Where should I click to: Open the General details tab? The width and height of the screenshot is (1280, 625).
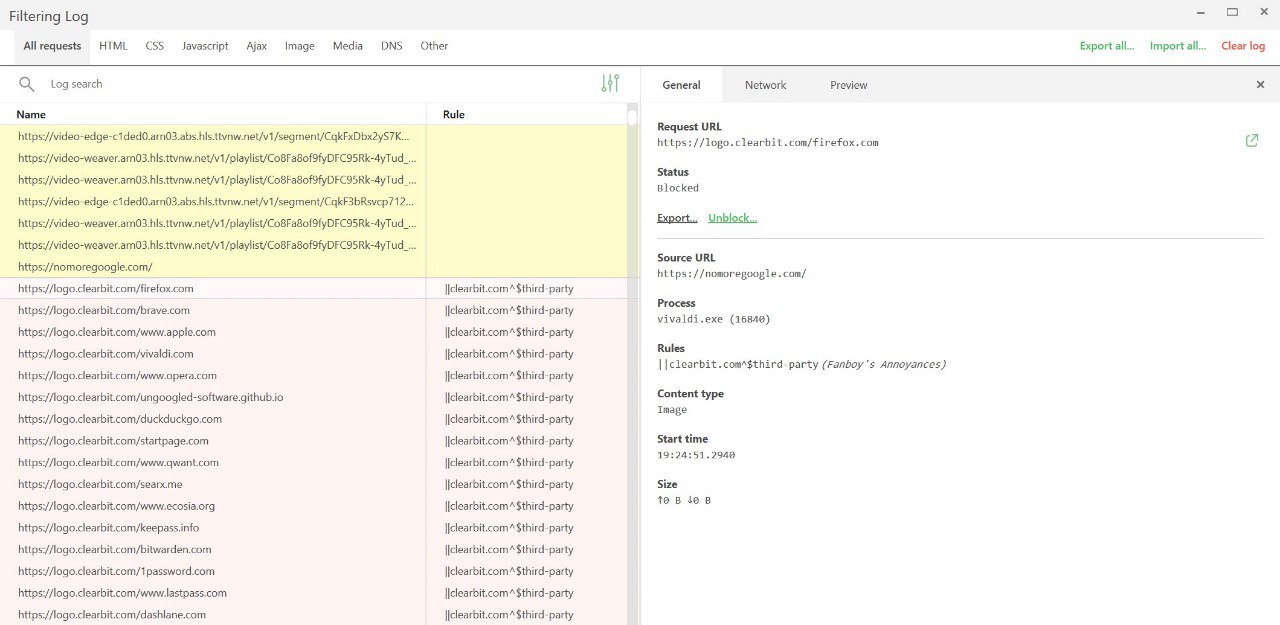pyautogui.click(x=681, y=85)
